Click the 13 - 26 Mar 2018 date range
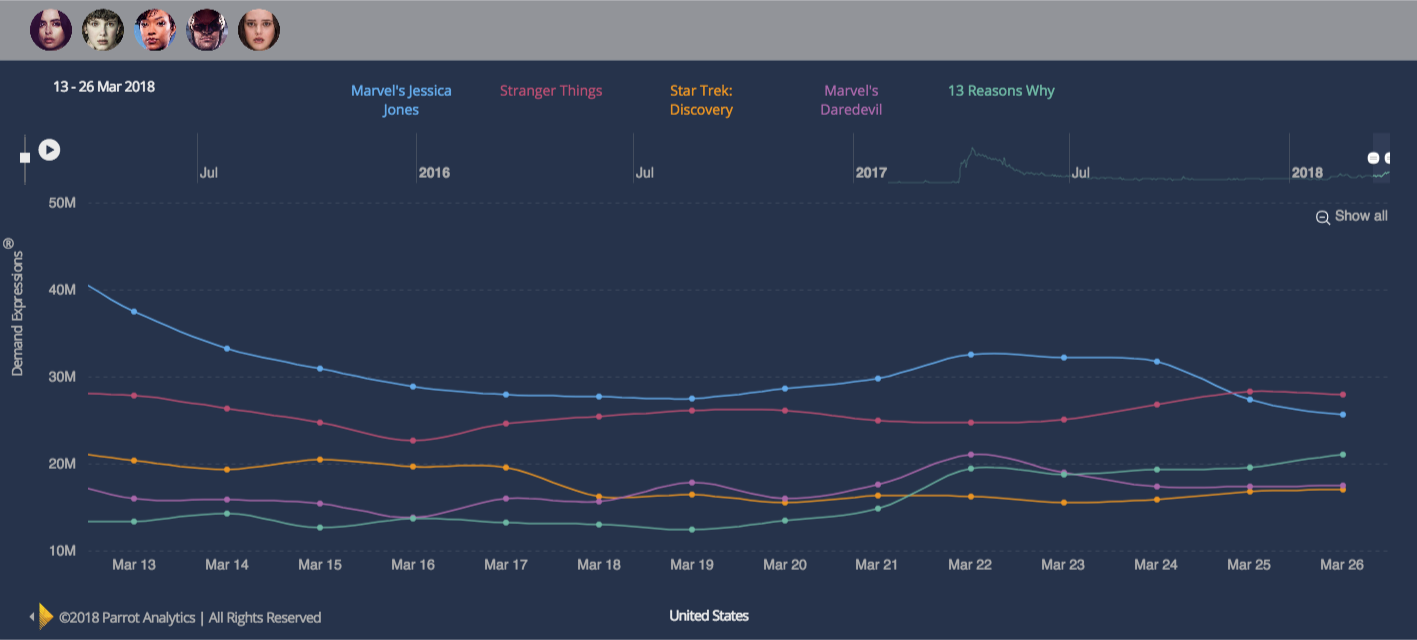This screenshot has width=1417, height=640. [x=104, y=87]
